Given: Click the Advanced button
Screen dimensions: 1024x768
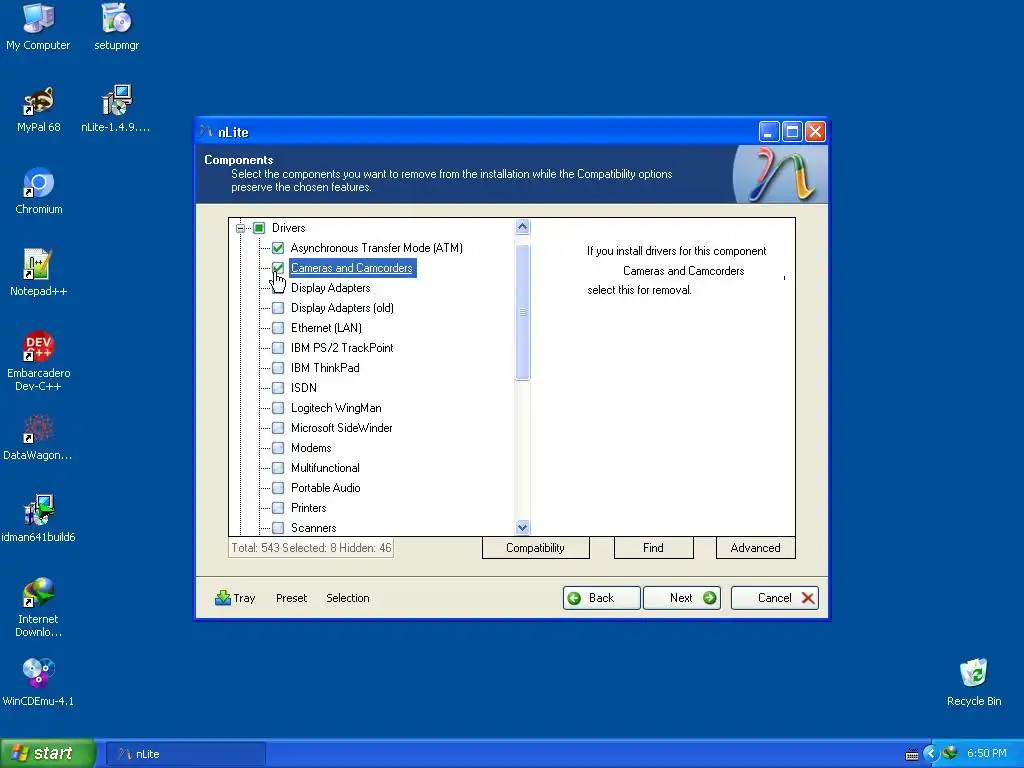Looking at the screenshot, I should pyautogui.click(x=756, y=547).
